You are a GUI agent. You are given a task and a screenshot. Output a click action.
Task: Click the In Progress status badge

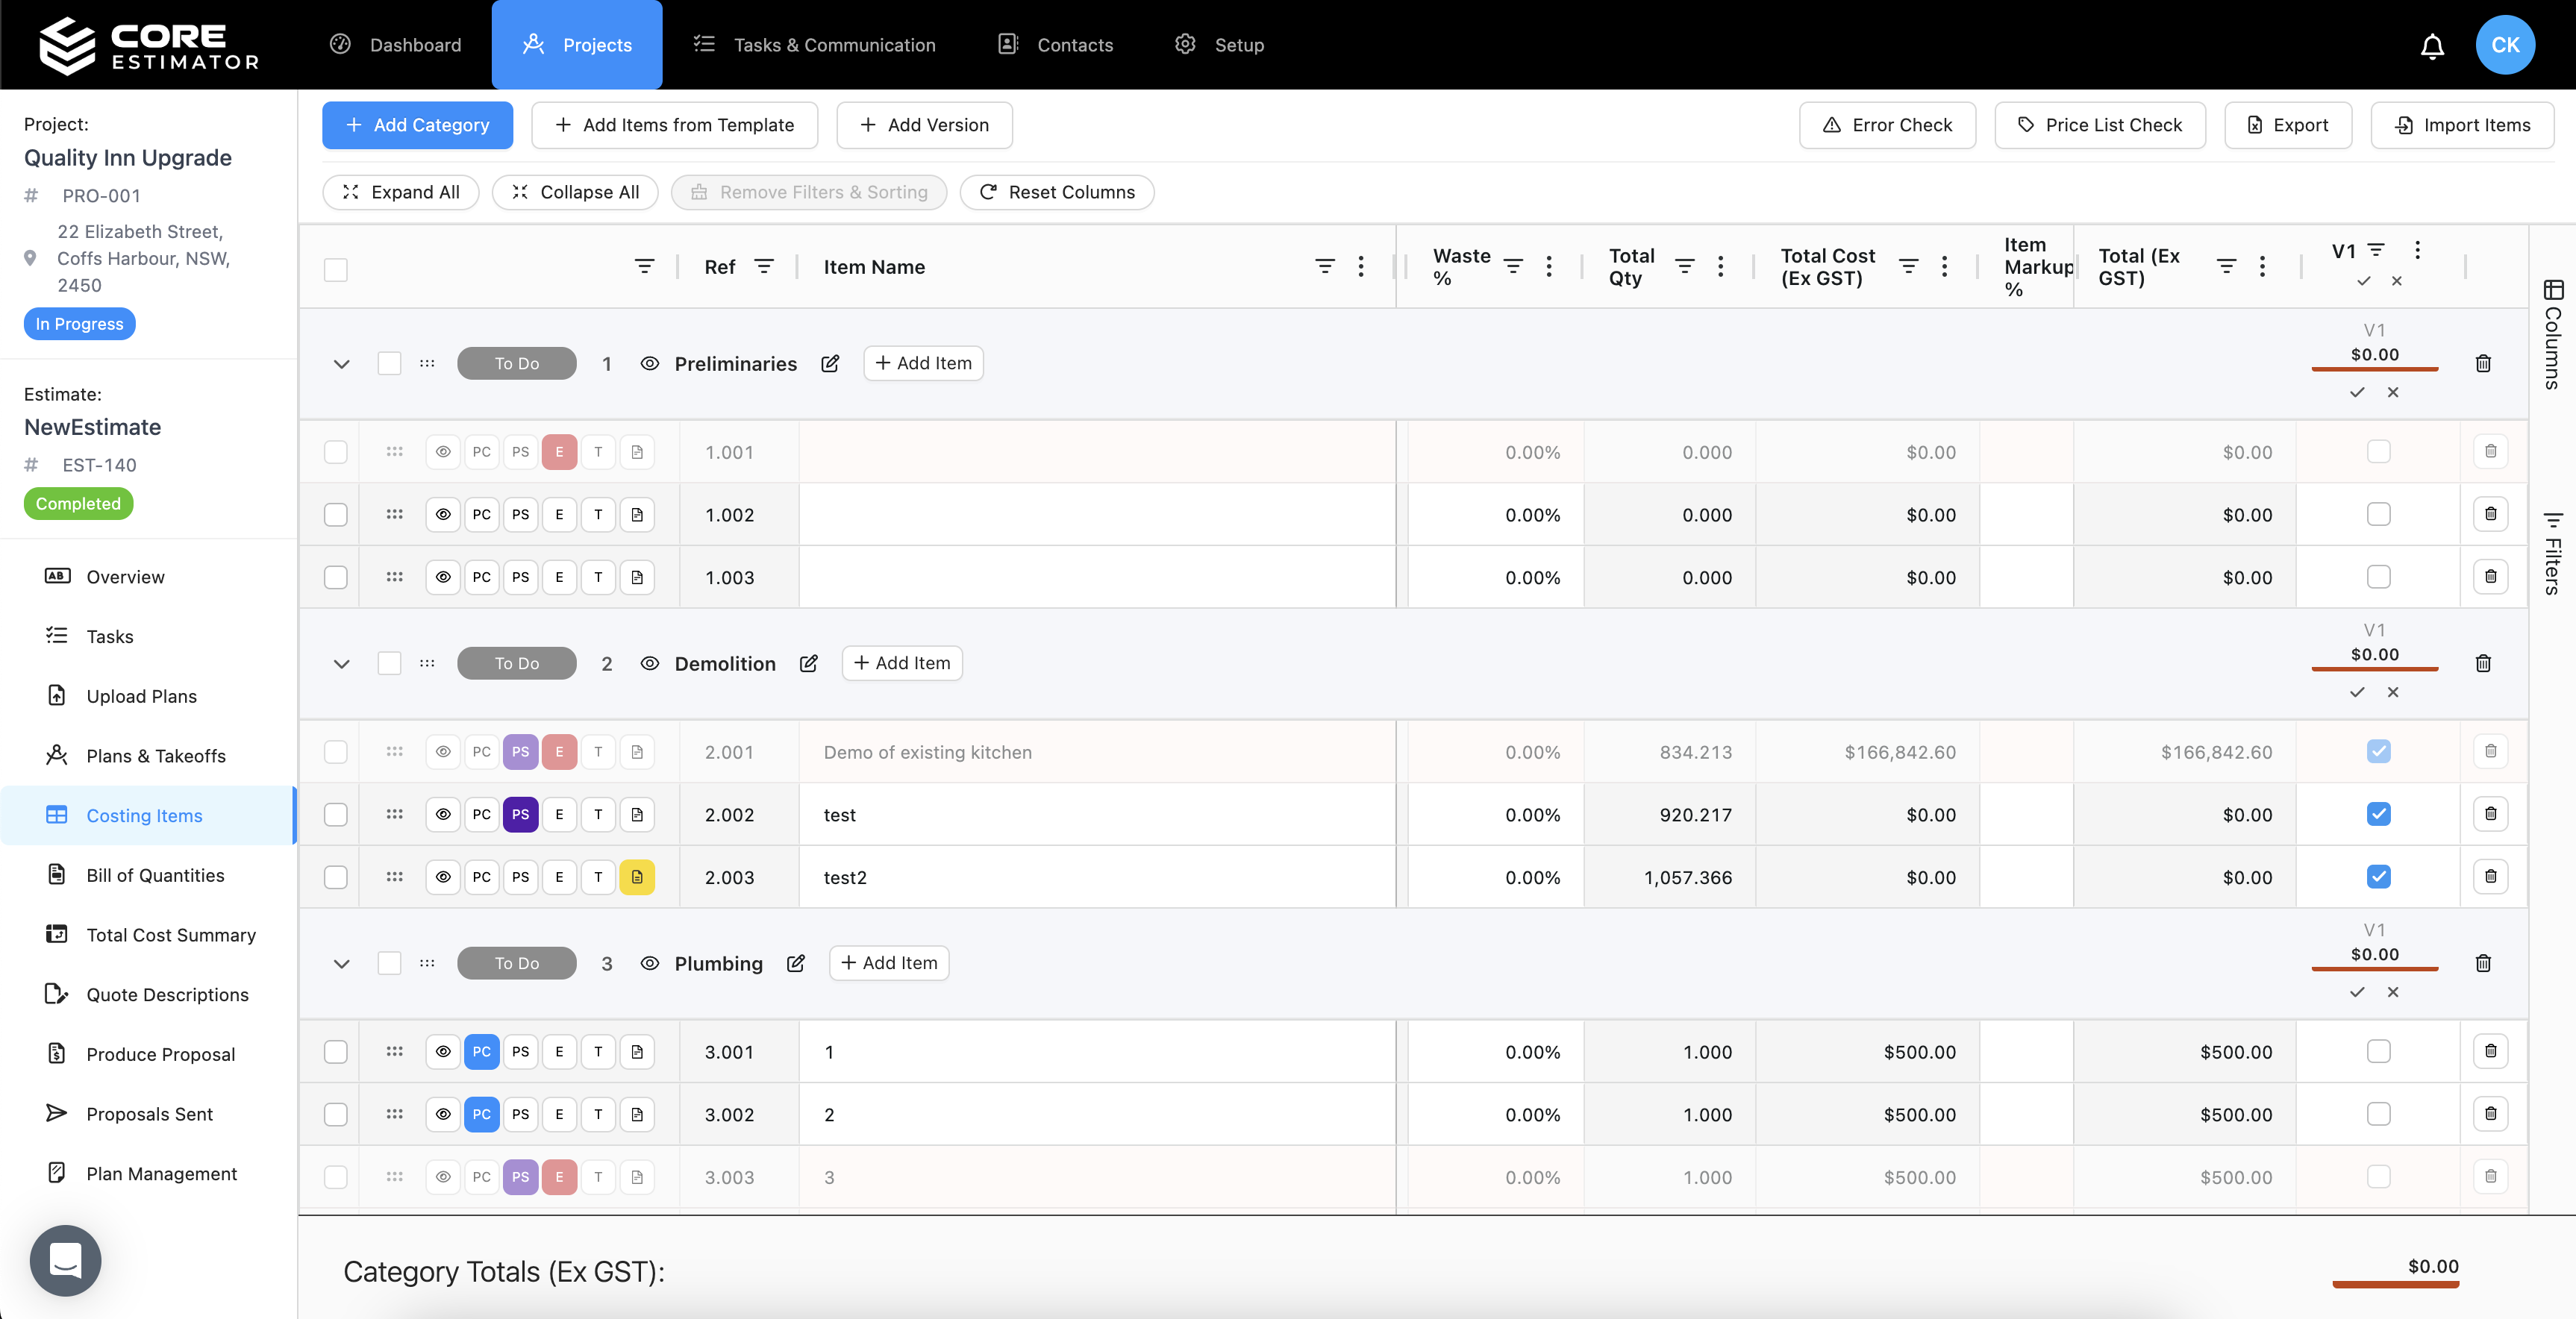[x=79, y=323]
